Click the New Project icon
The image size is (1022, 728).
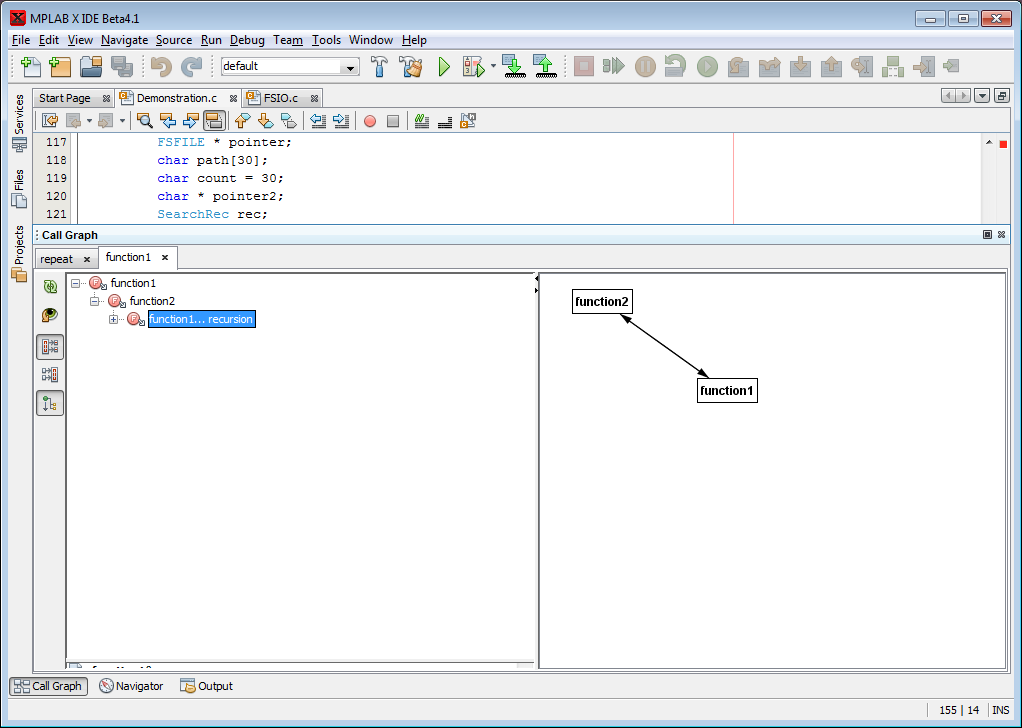pos(60,67)
